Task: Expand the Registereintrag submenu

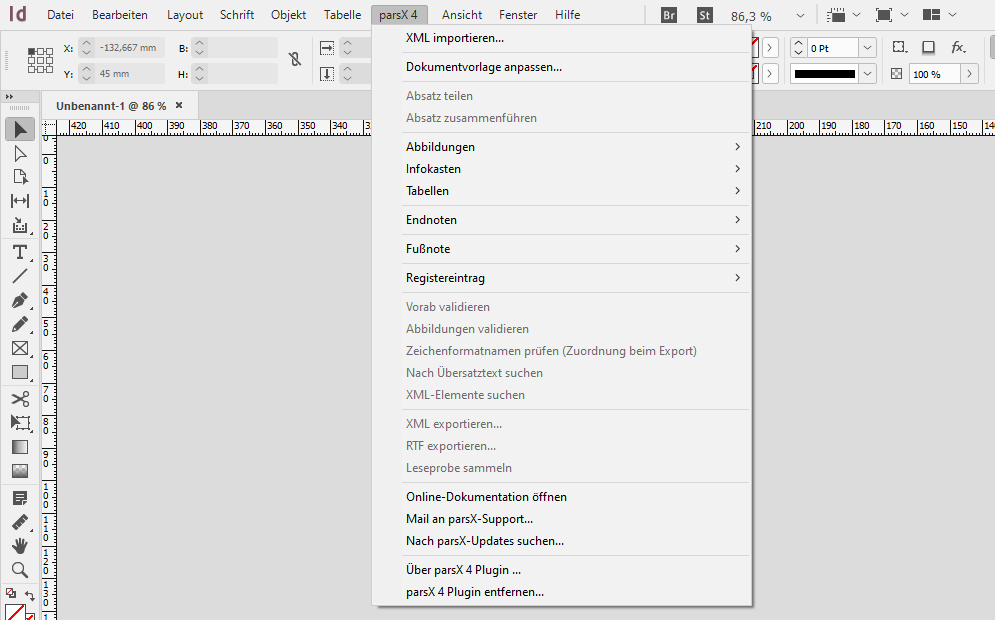Action: point(575,278)
